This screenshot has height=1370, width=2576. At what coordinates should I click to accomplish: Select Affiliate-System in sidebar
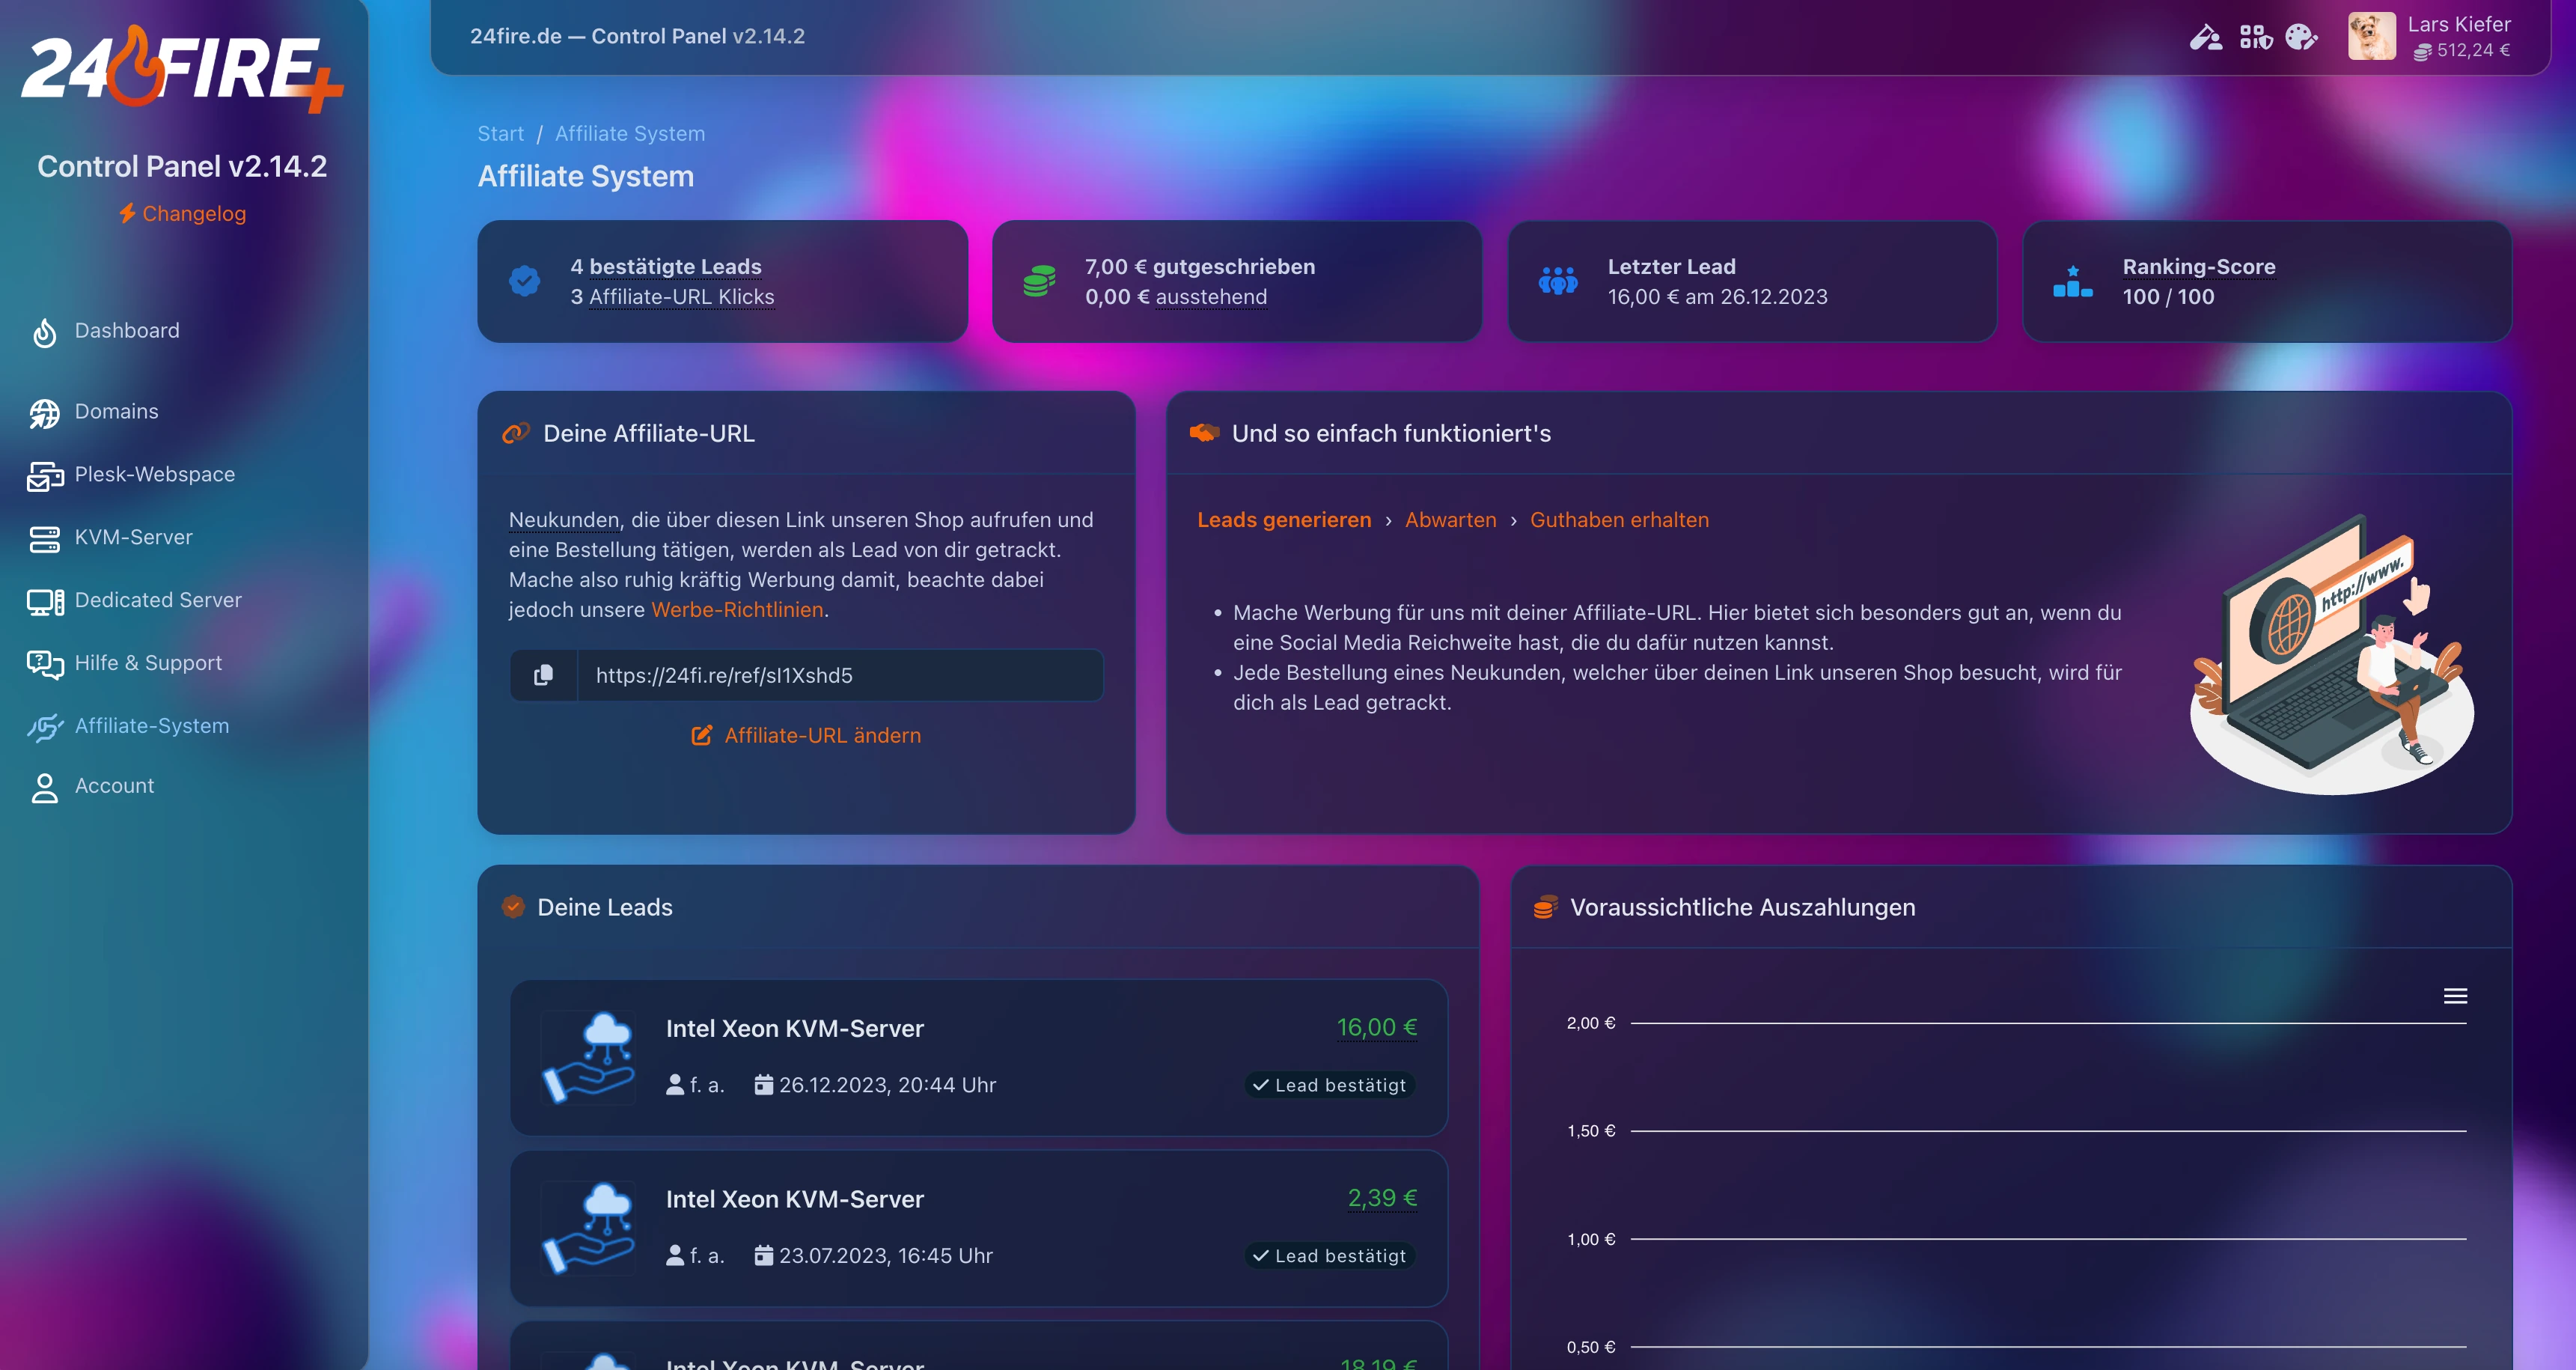click(x=152, y=726)
